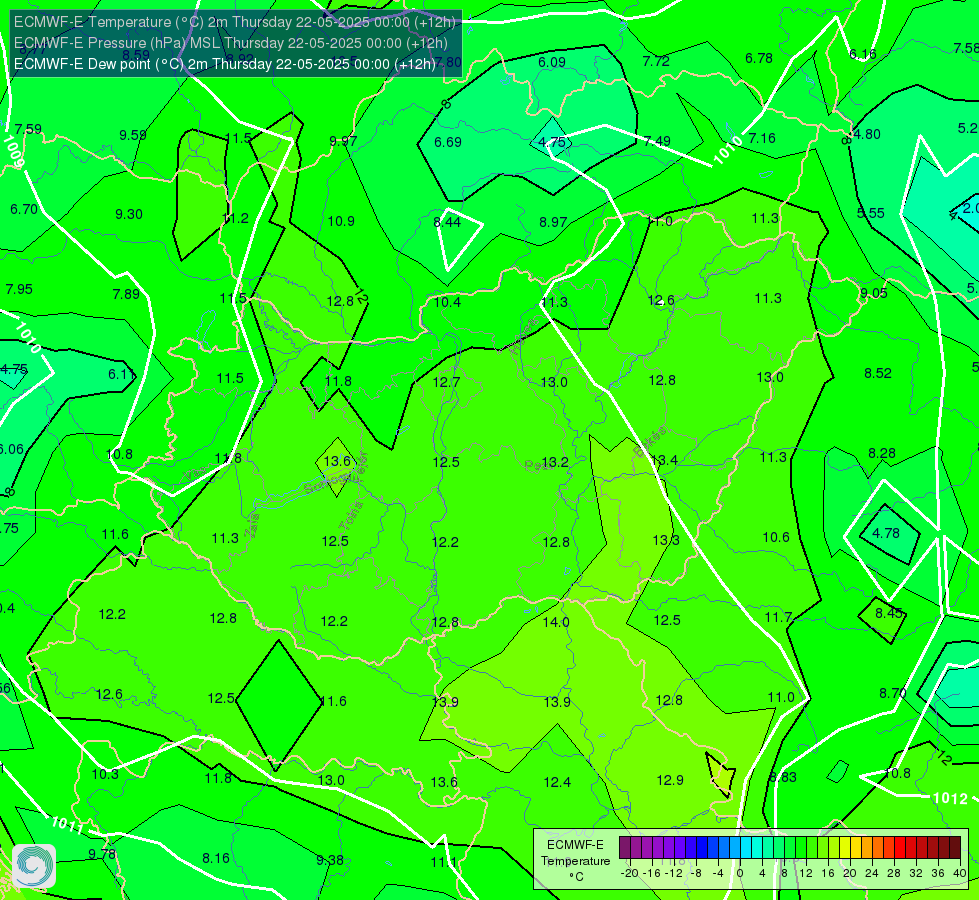Click the 6.78 temperature value
The height and width of the screenshot is (900, 979).
(x=759, y=58)
